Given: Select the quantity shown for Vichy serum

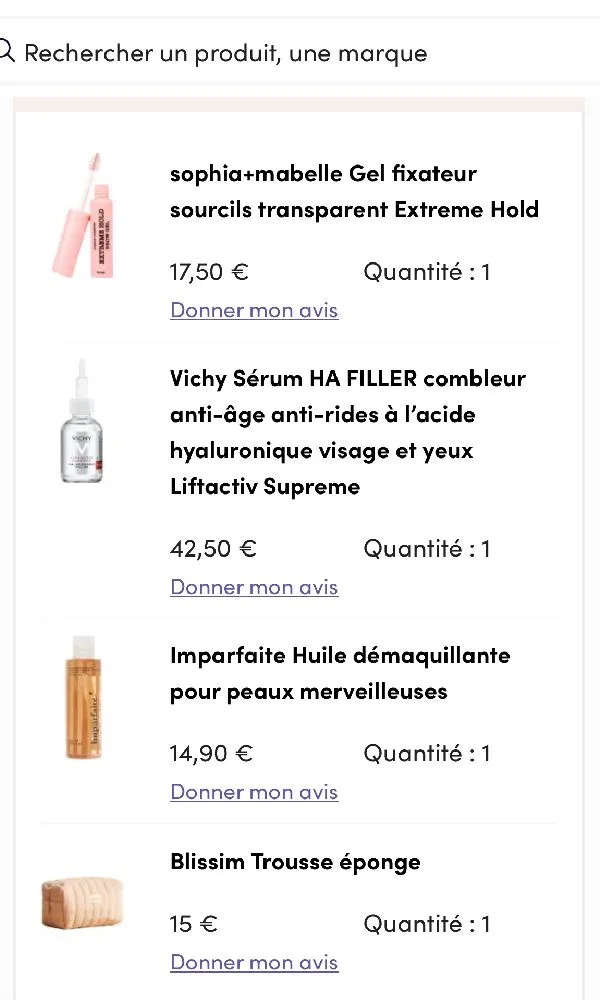Looking at the screenshot, I should (427, 548).
